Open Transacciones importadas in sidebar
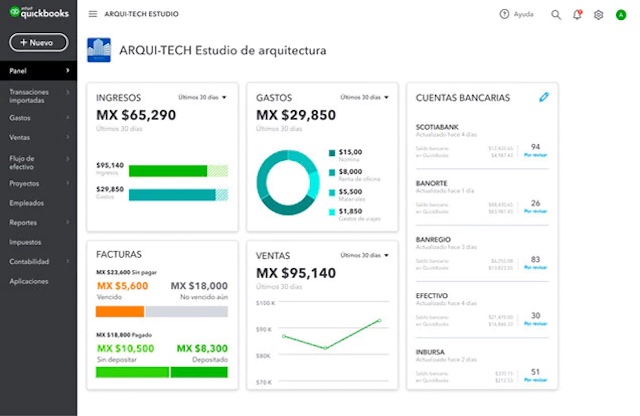This screenshot has width=640, height=416. [29, 96]
